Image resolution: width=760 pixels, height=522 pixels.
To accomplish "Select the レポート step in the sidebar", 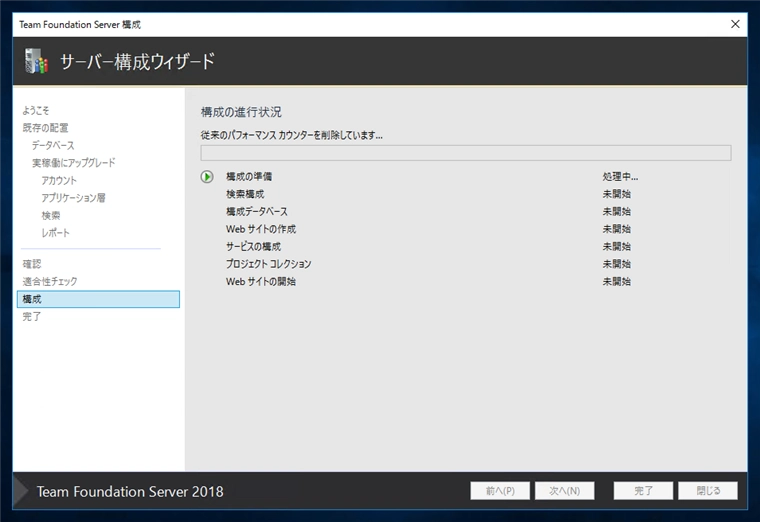I will [x=55, y=233].
